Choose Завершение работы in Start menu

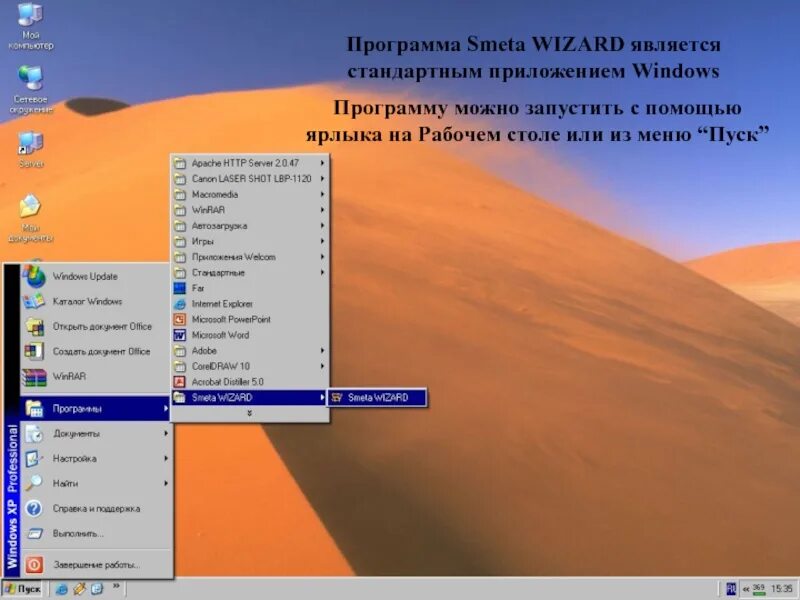pyautogui.click(x=95, y=565)
